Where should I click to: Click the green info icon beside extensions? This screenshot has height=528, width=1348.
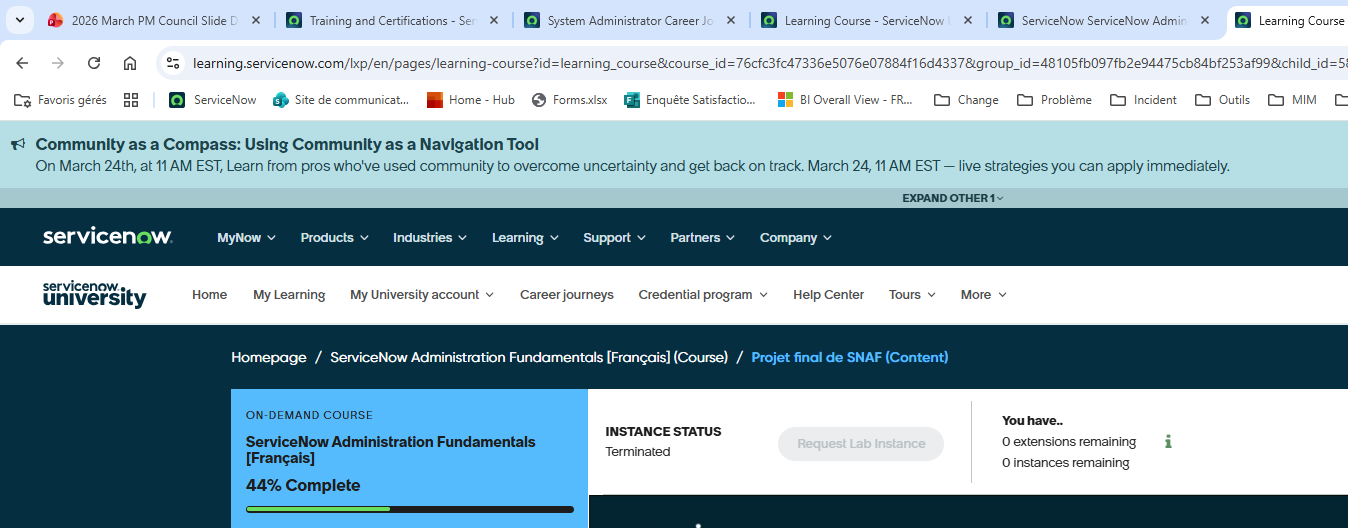tap(1168, 441)
